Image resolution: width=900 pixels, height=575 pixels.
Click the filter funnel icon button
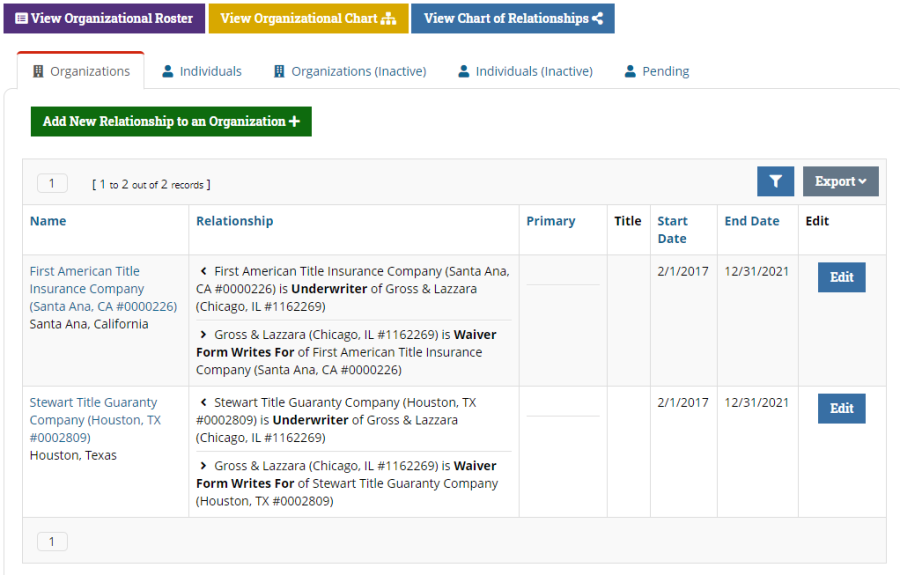pos(775,181)
